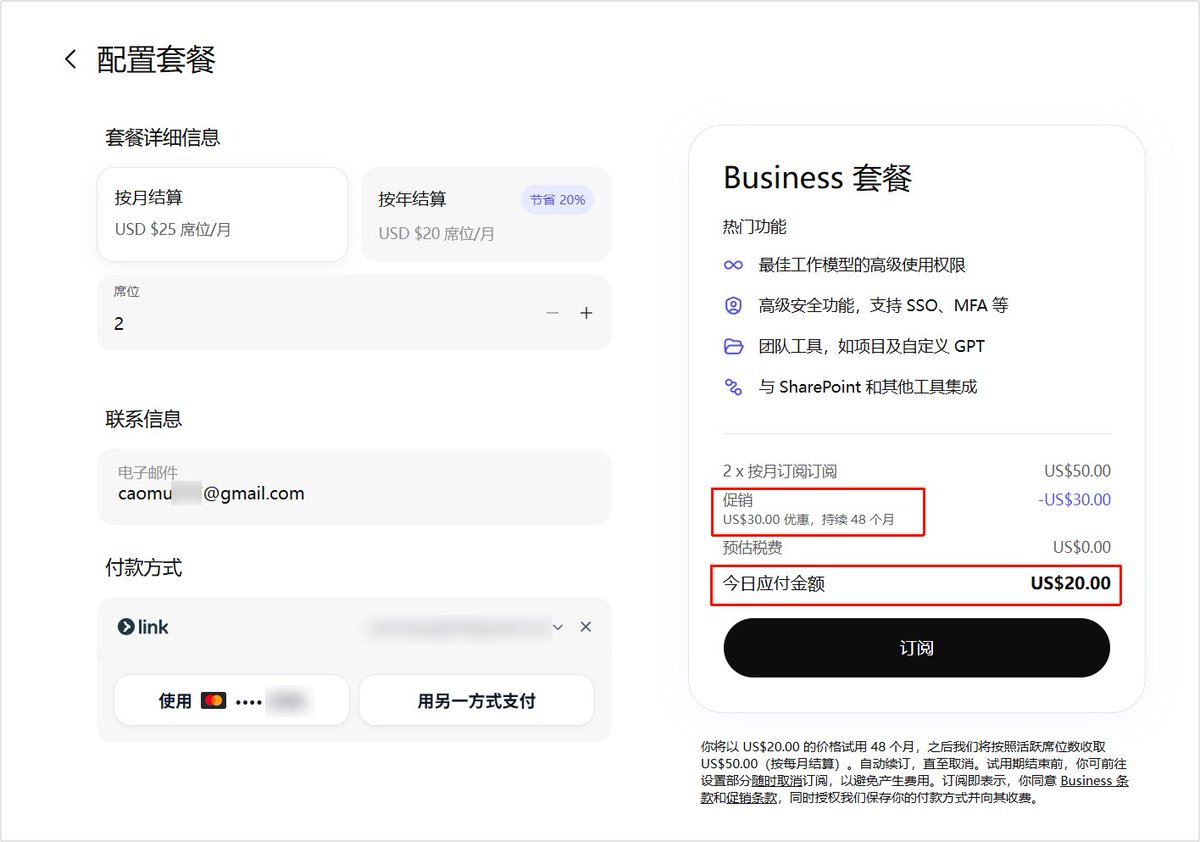Click US$30.00 优惠，持续 48 个月 text
The height and width of the screenshot is (842, 1200).
(x=808, y=520)
